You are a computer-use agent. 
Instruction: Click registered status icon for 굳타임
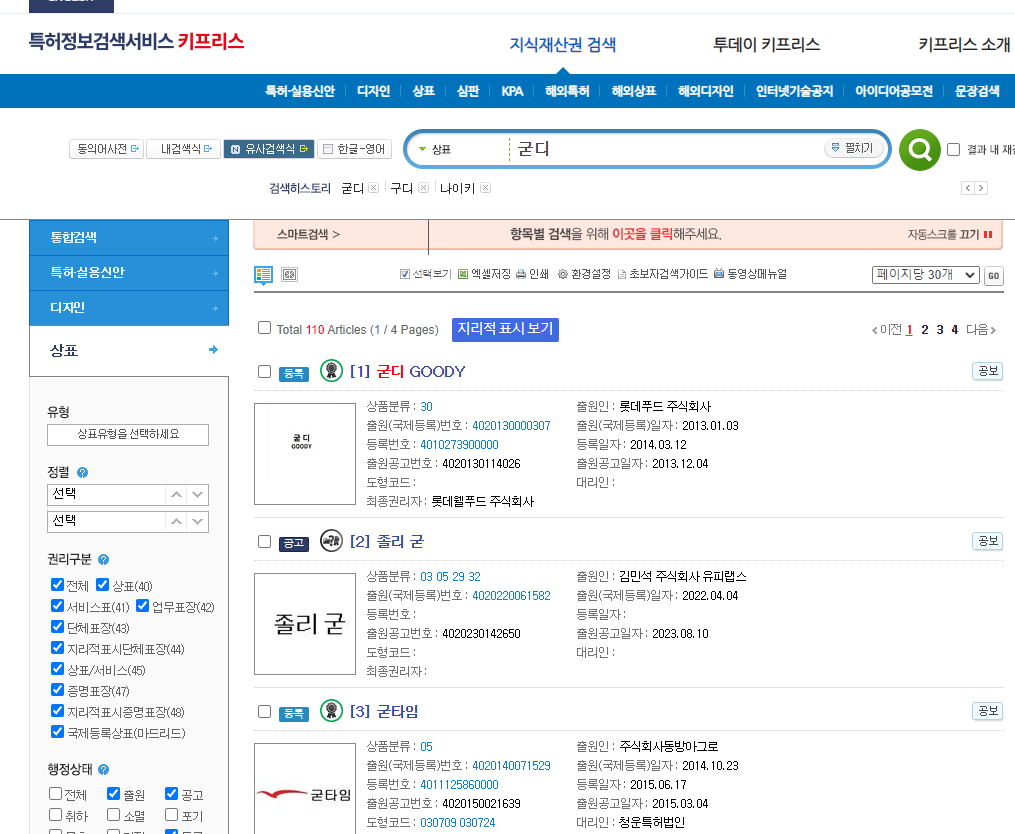[331, 711]
